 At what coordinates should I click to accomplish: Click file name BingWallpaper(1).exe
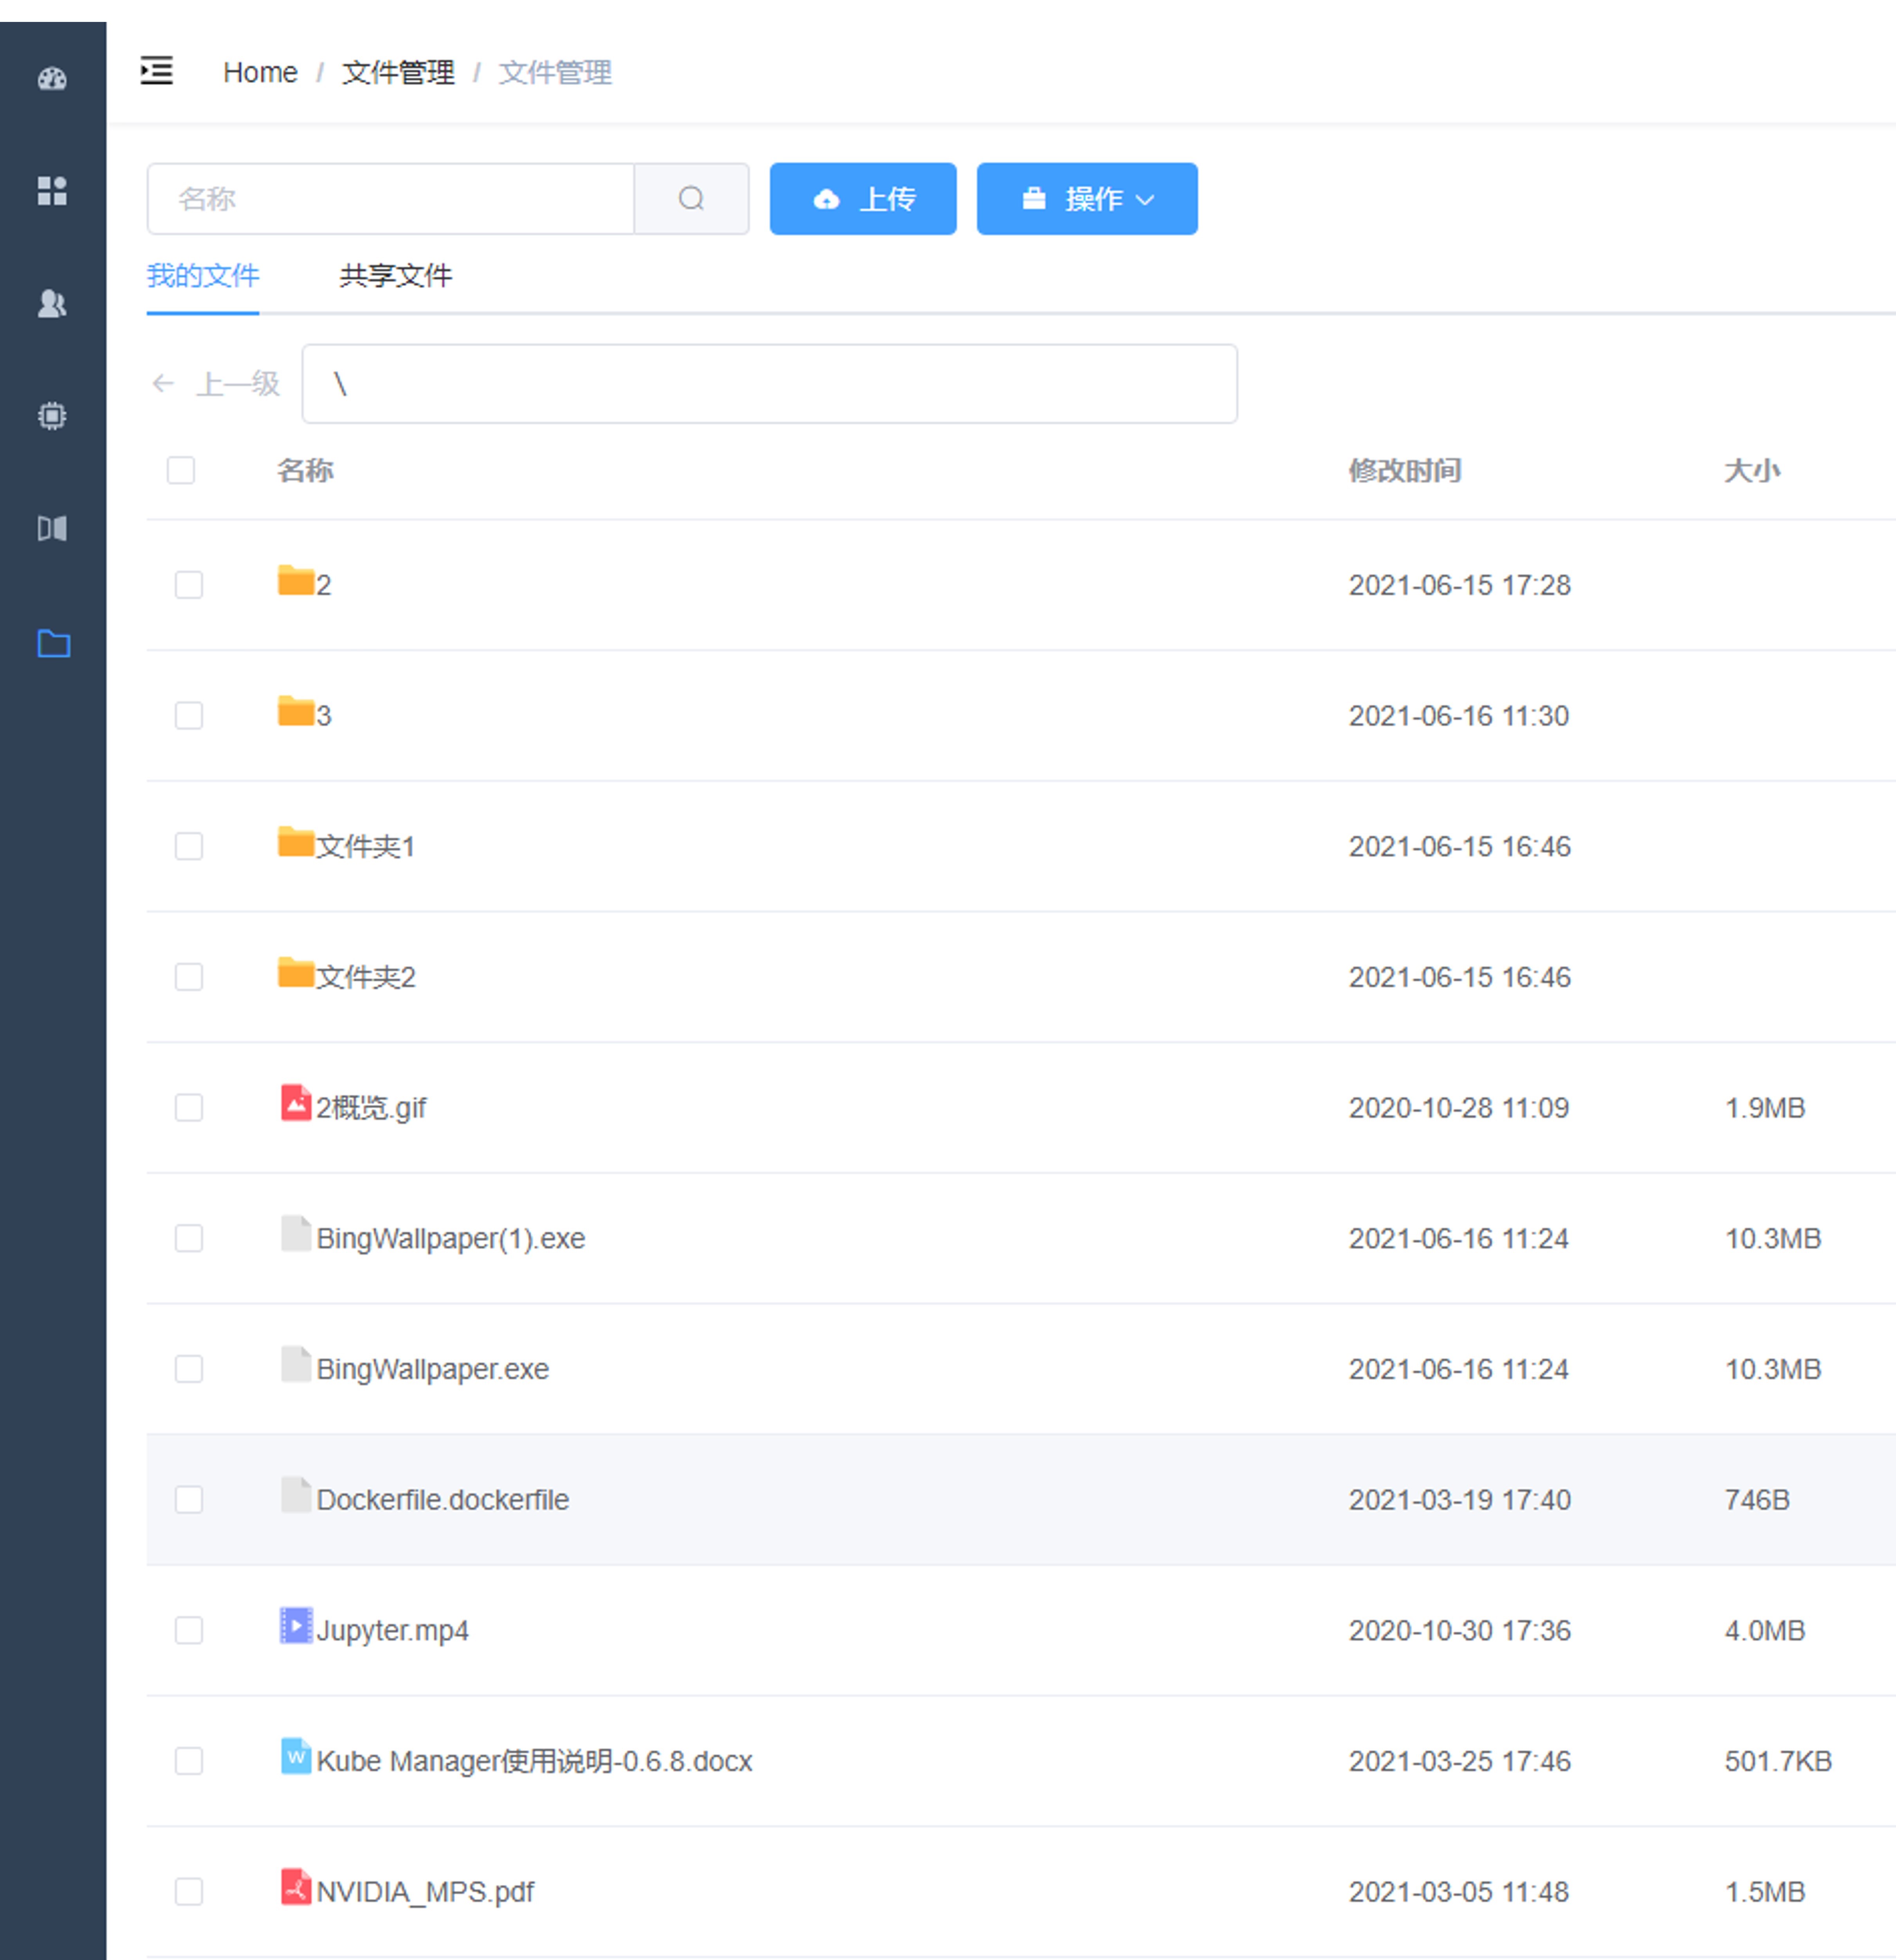coord(451,1239)
